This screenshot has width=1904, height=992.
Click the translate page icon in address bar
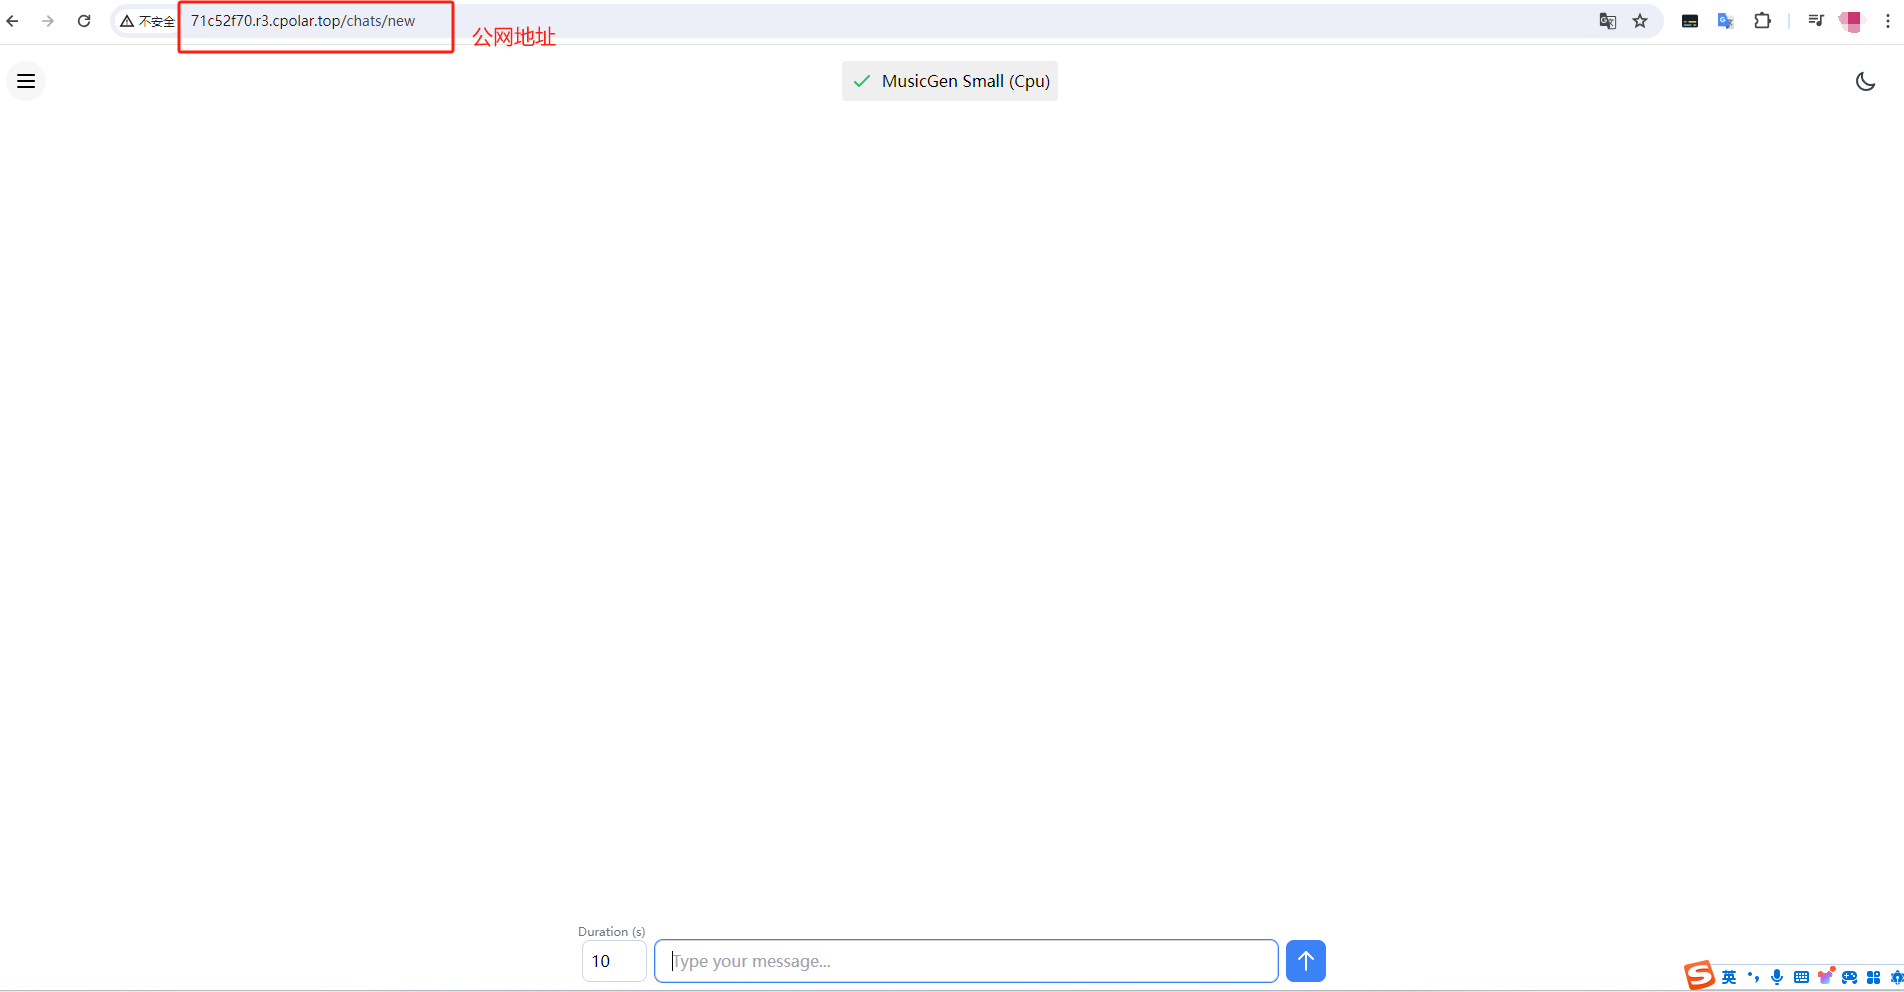1607,21
